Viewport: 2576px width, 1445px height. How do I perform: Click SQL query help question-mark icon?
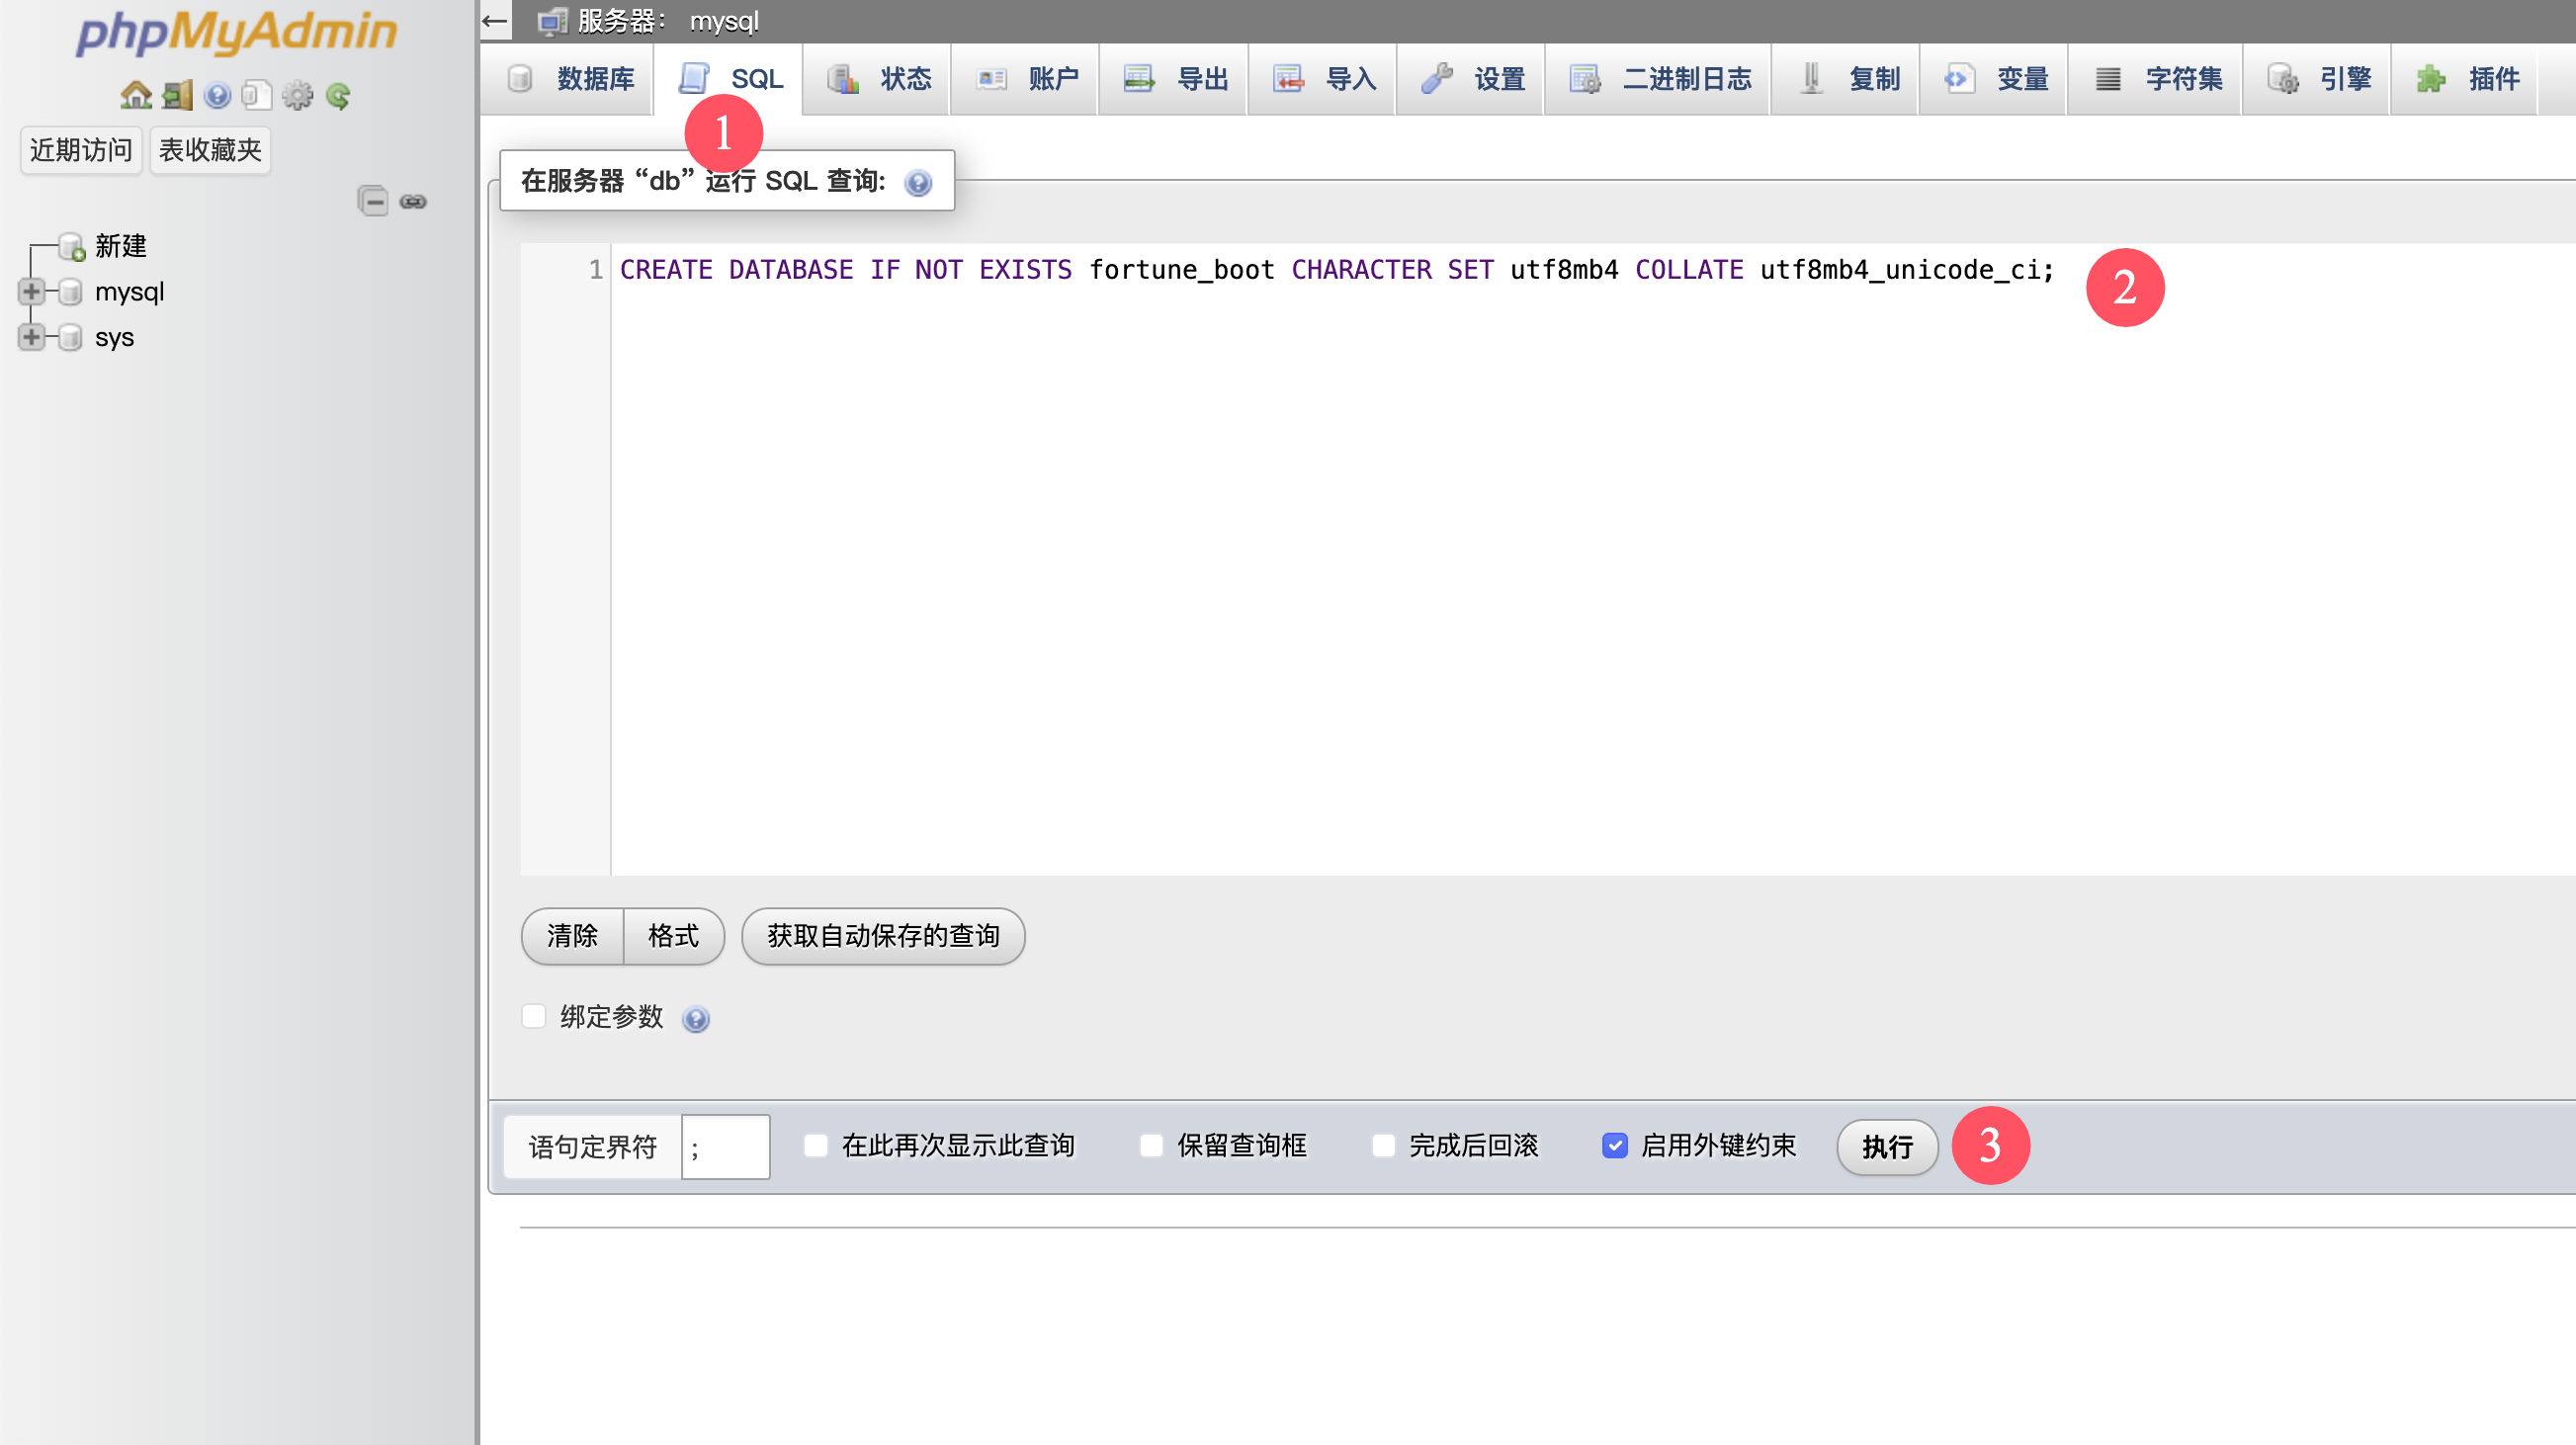(917, 183)
